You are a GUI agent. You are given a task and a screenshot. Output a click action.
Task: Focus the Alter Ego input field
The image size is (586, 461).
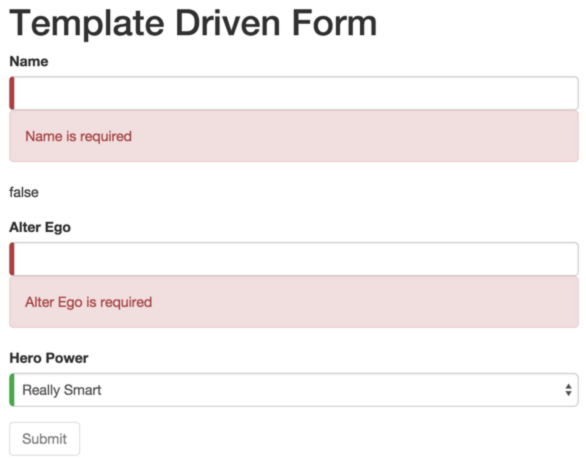294,259
